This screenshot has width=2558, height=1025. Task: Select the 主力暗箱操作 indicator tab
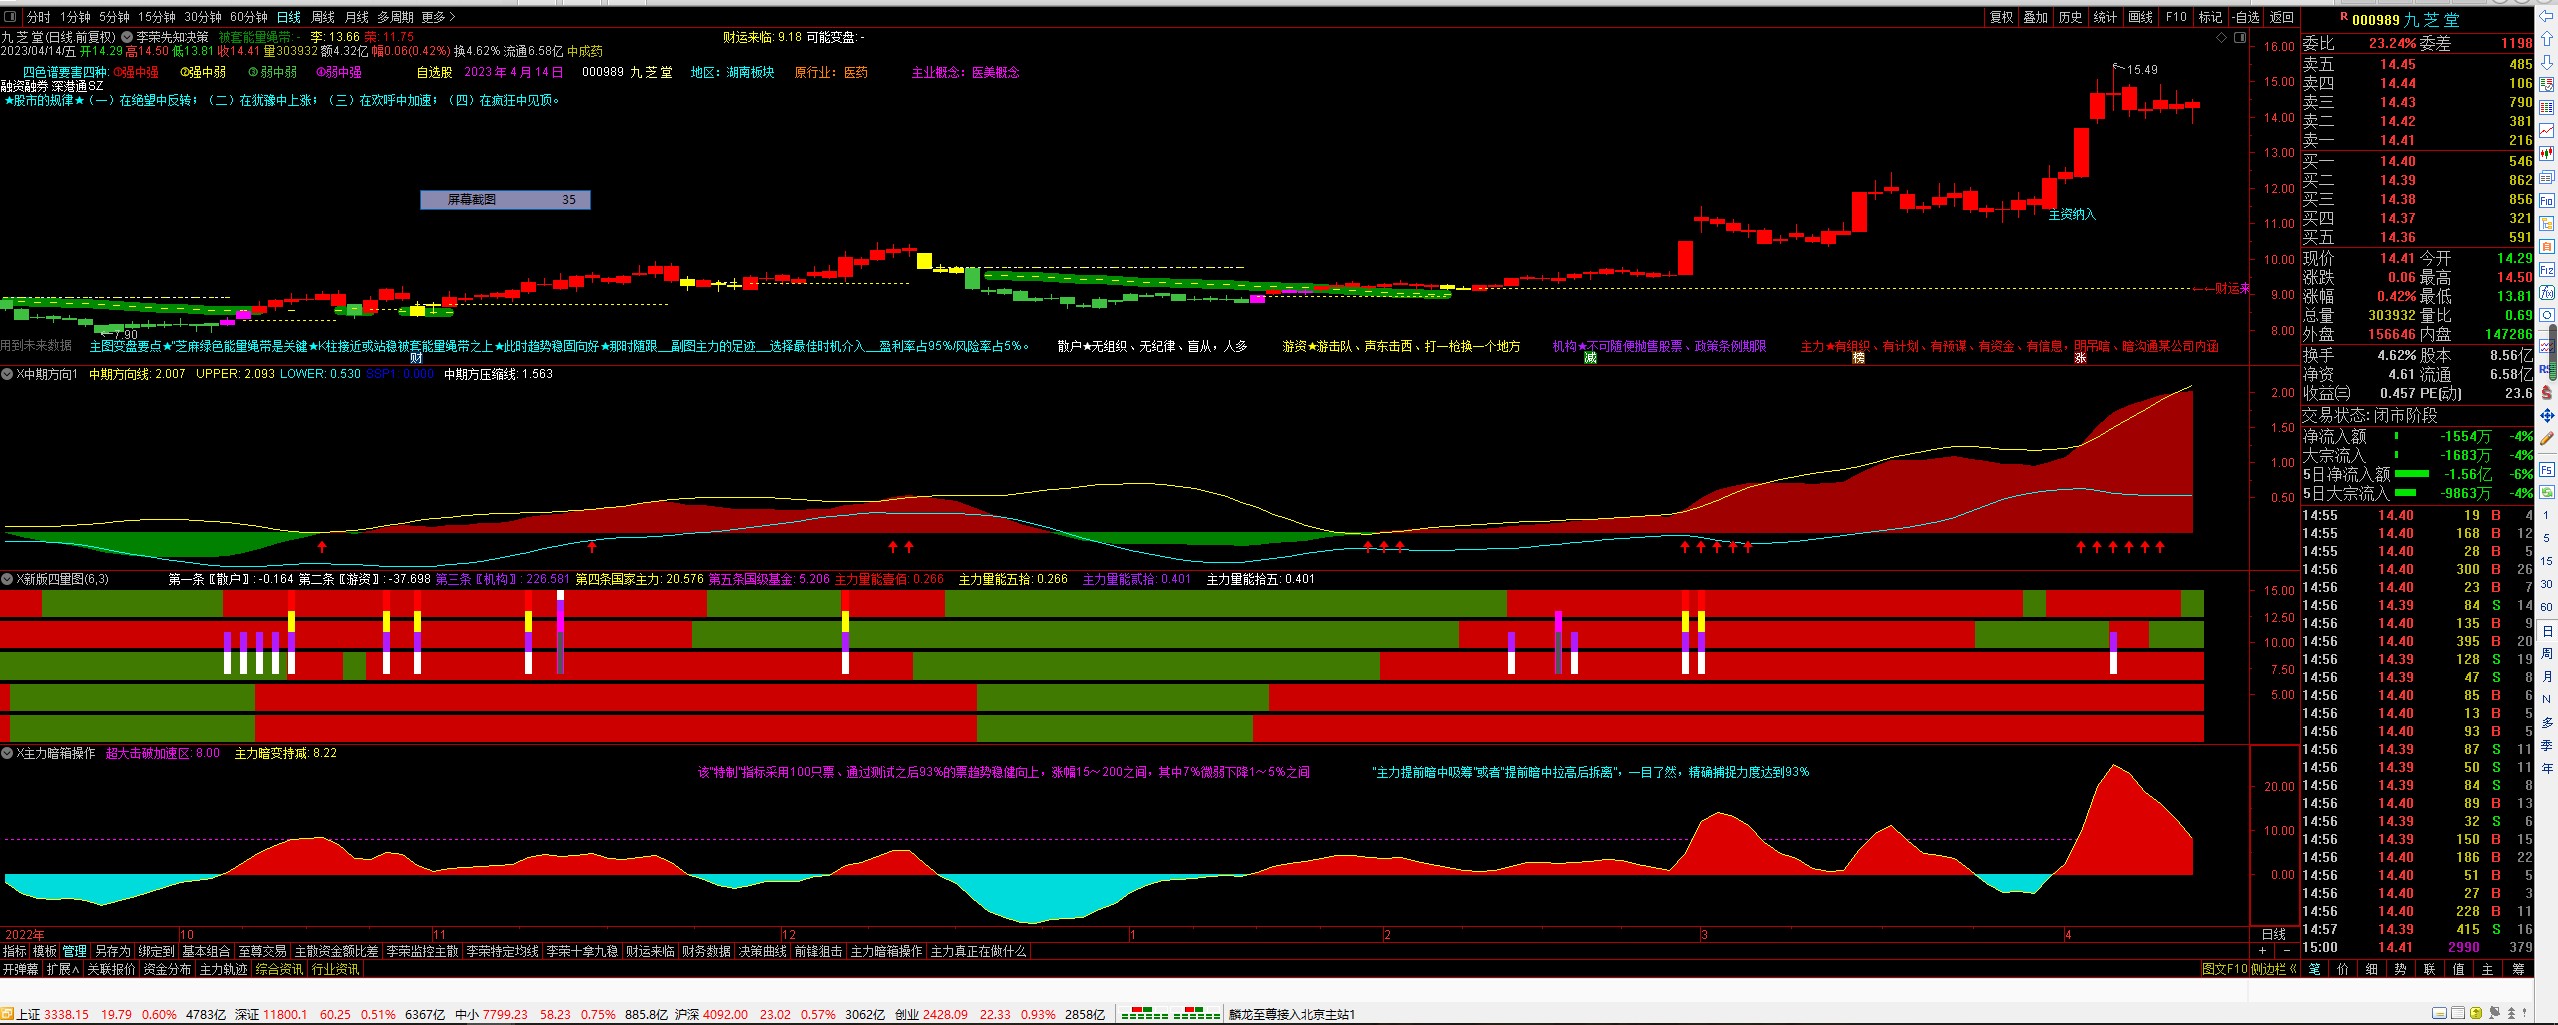(x=886, y=951)
